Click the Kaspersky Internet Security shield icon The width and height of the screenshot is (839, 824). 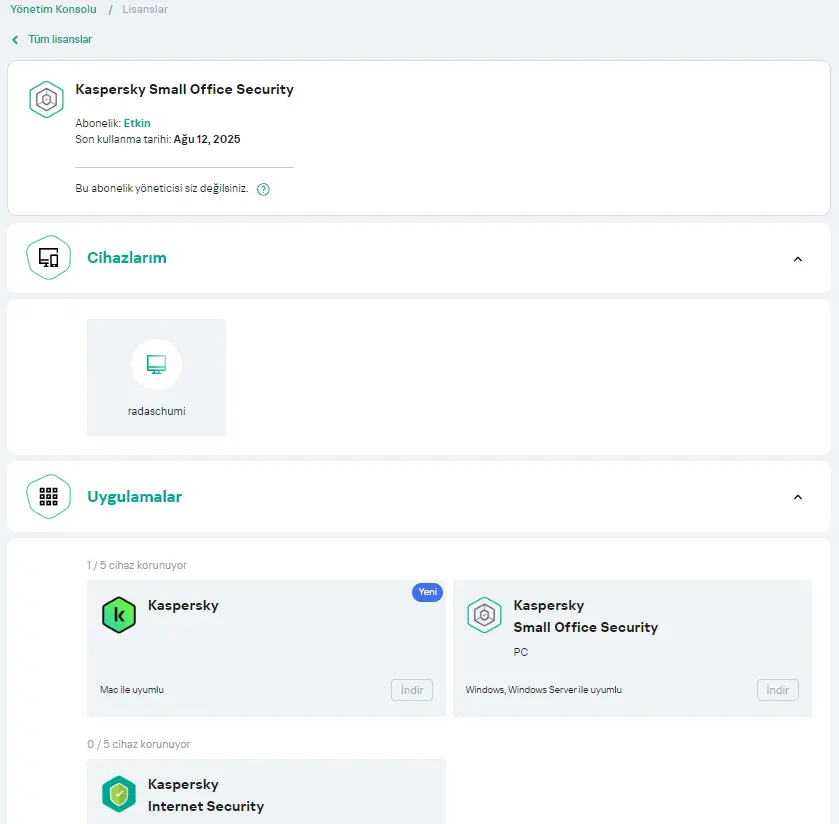[x=119, y=794]
